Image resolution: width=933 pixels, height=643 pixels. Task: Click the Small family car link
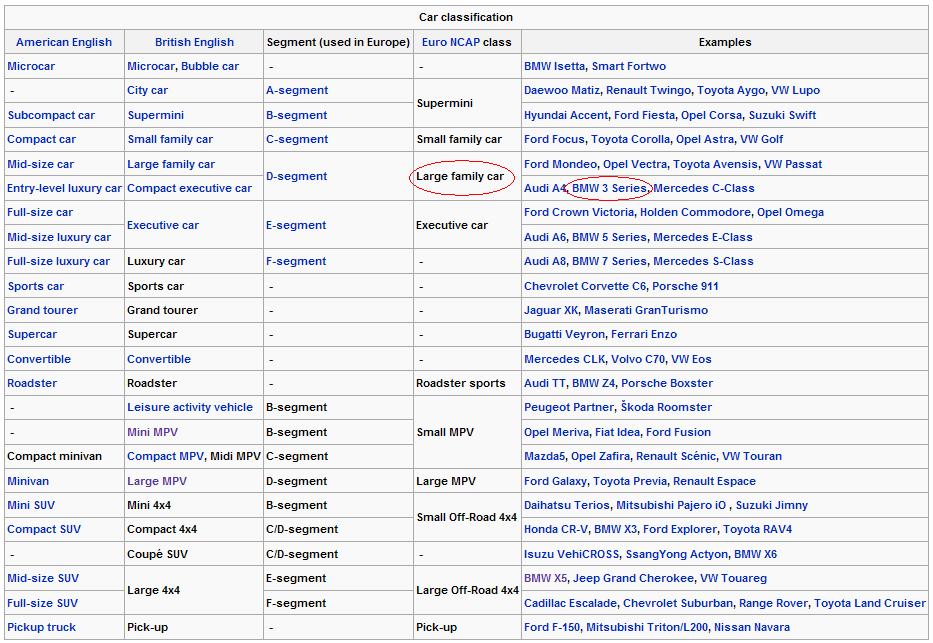(x=170, y=139)
